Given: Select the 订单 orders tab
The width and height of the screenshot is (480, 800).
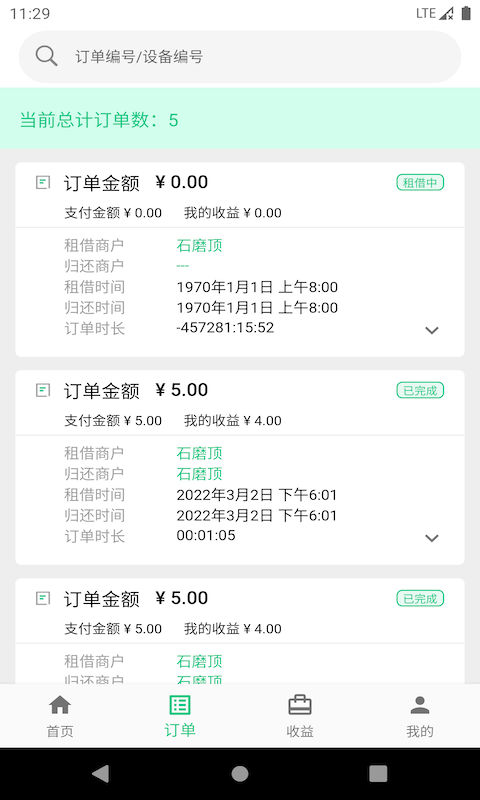Looking at the screenshot, I should pos(180,716).
